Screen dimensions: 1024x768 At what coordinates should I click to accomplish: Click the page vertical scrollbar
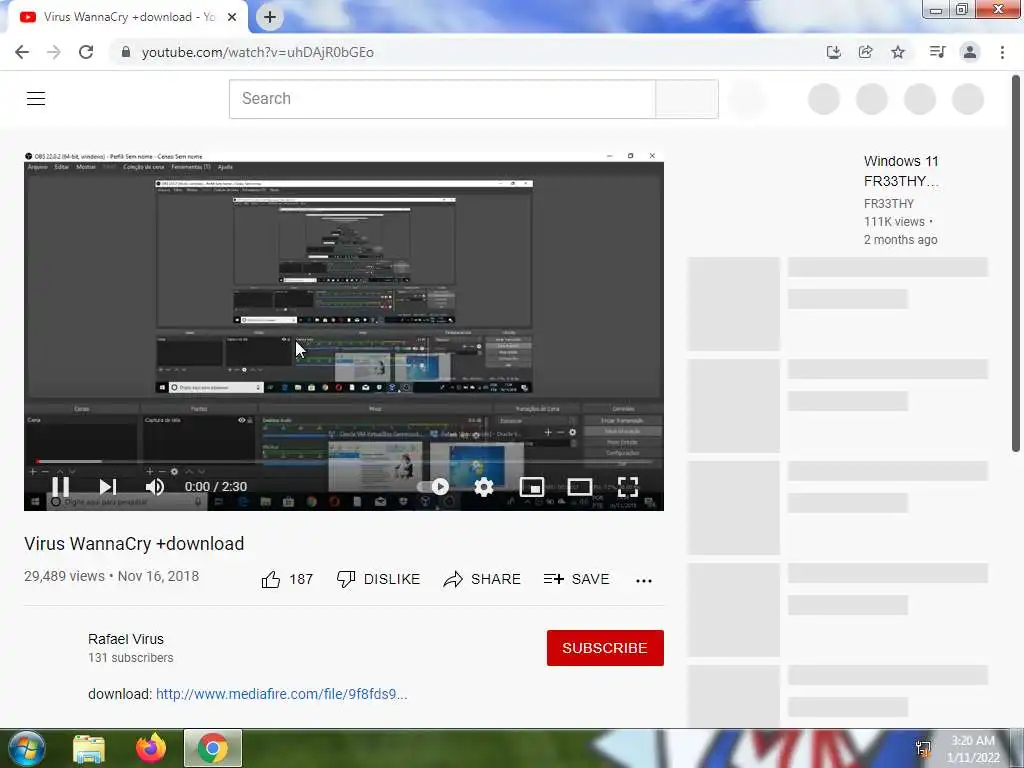(1016, 264)
